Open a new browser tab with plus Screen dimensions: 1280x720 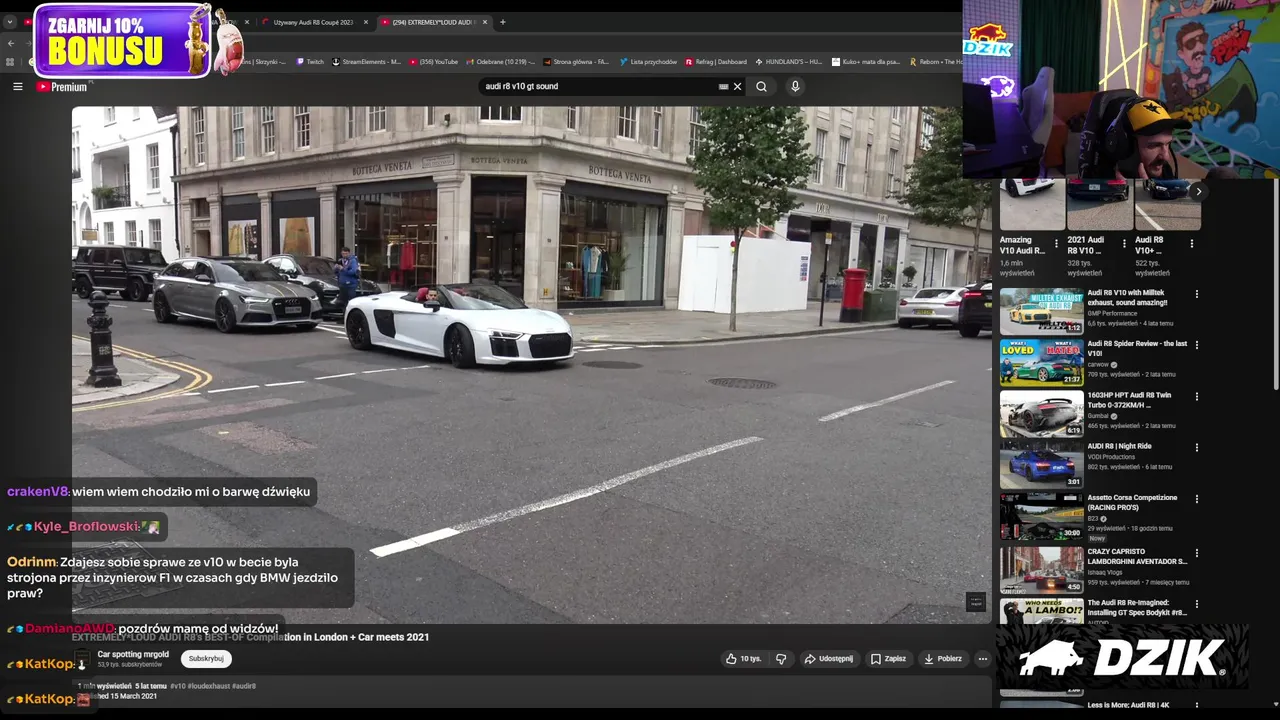503,22
